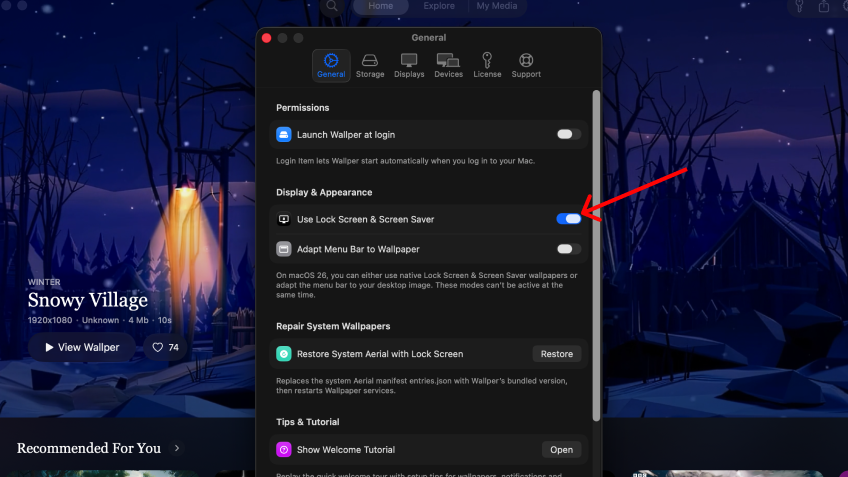The width and height of the screenshot is (848, 477).
Task: Click the Recommended For You heading
Action: [89, 448]
